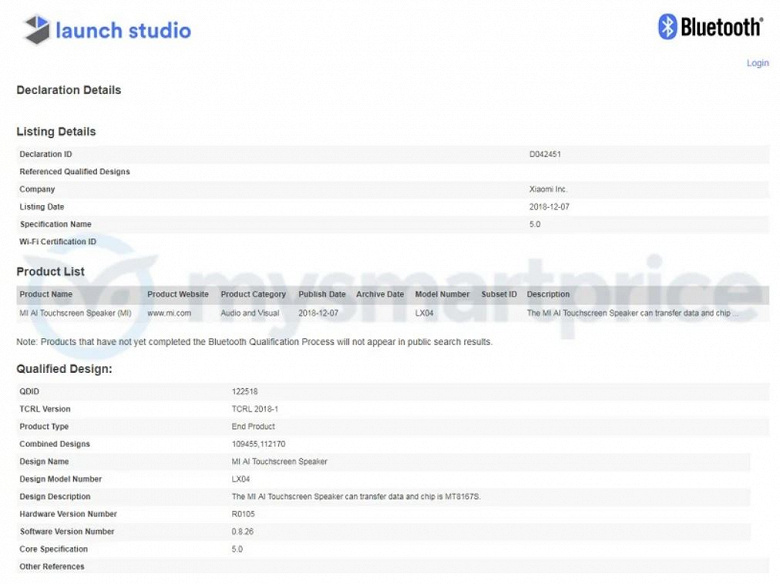
Task: Click the Model Number column header
Action: coord(442,294)
